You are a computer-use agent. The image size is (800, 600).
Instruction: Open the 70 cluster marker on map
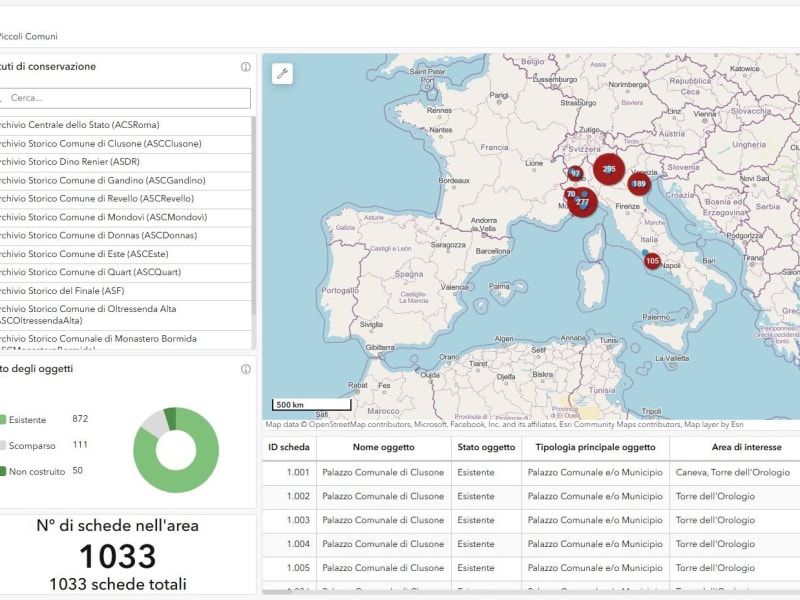point(570,194)
